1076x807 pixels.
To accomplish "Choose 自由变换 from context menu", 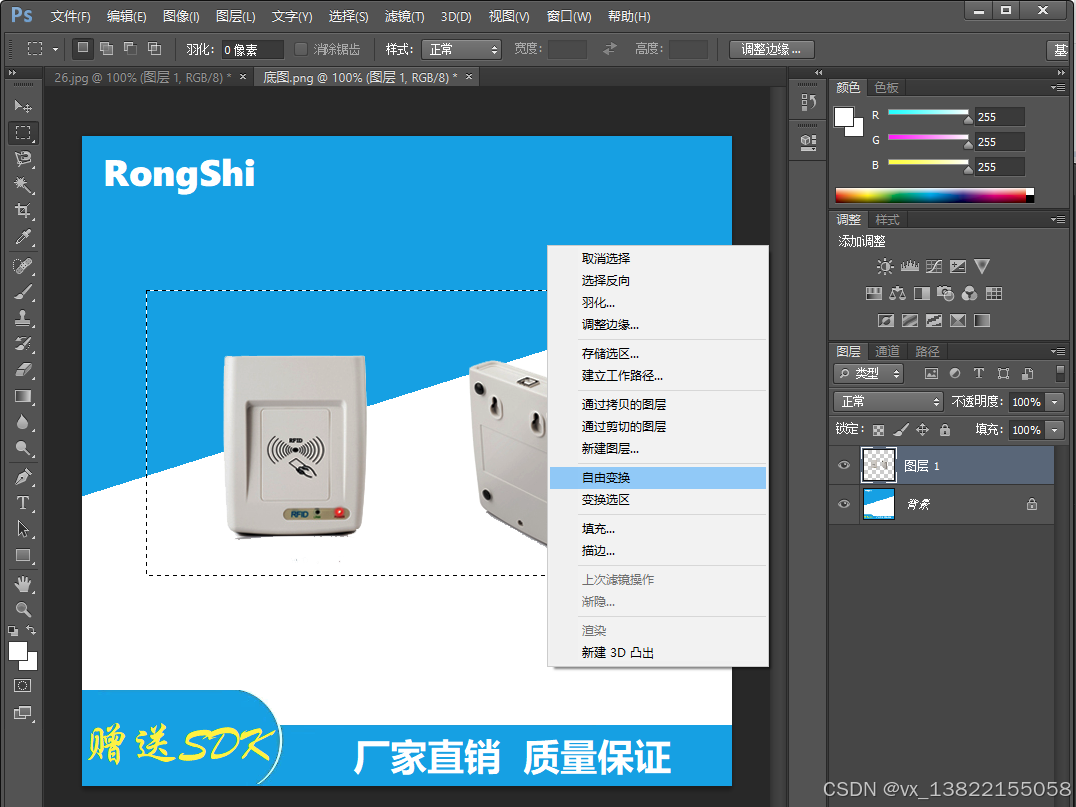I will coord(658,478).
